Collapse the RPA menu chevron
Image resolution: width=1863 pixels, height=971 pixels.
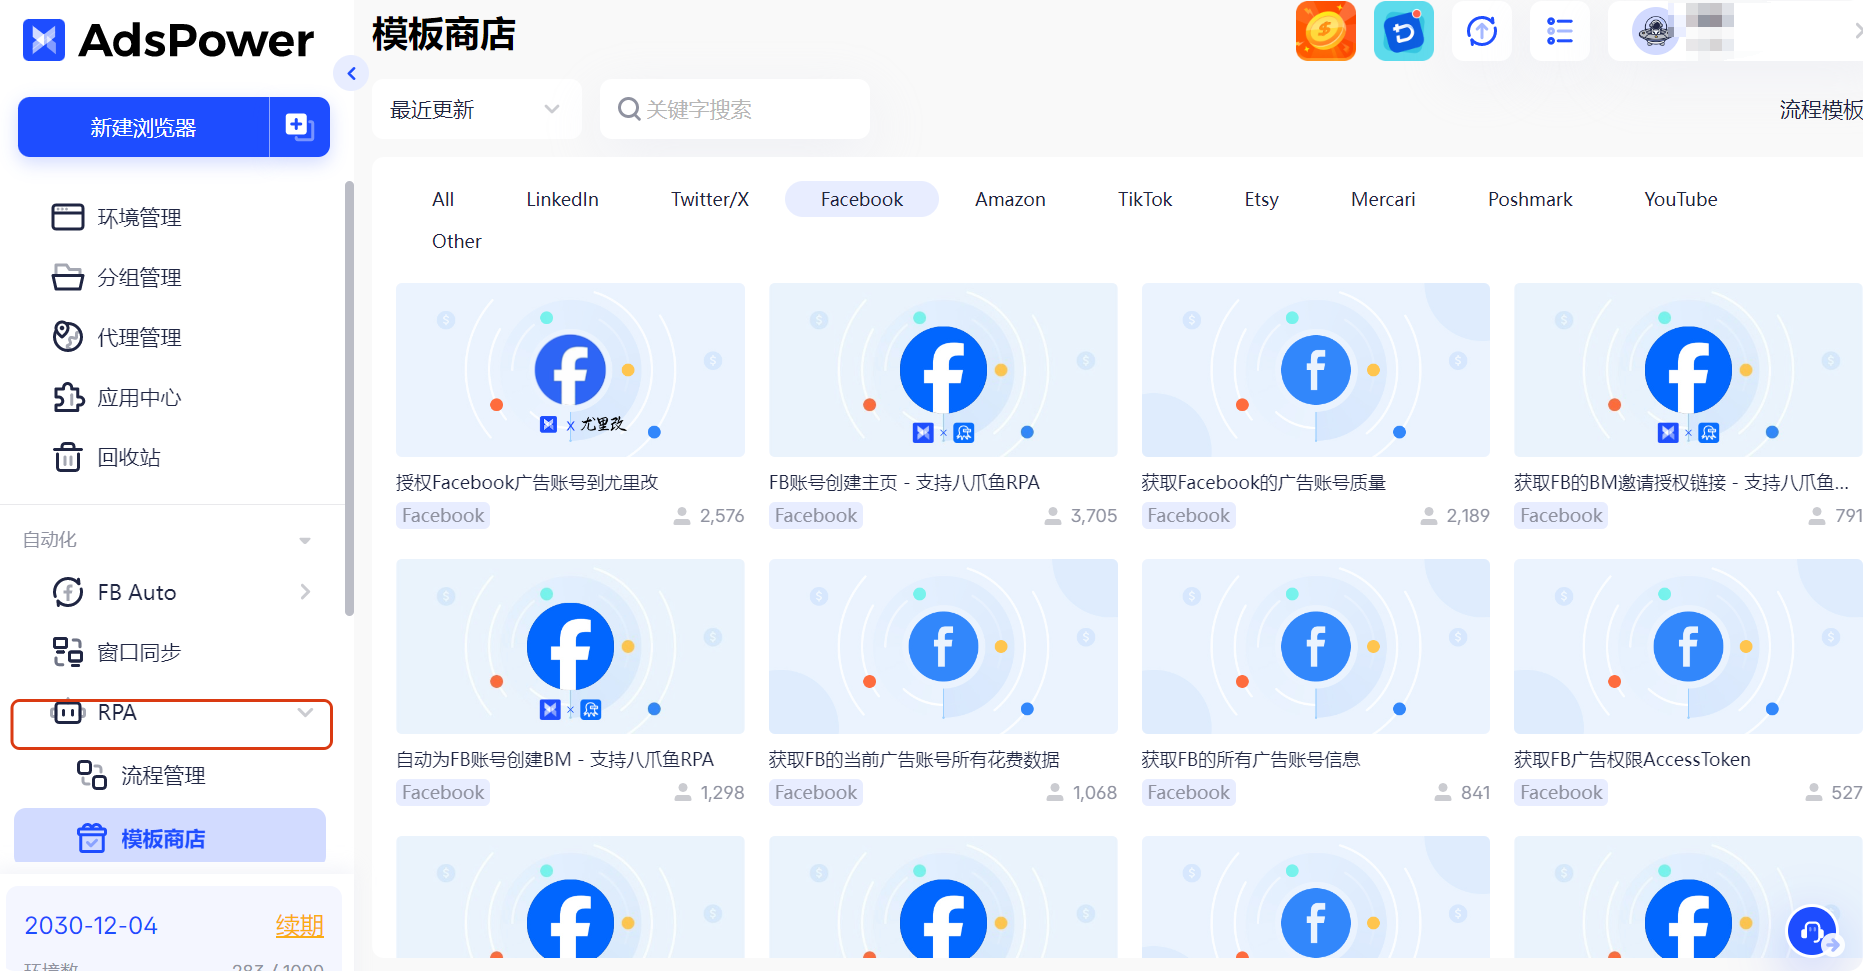[305, 712]
